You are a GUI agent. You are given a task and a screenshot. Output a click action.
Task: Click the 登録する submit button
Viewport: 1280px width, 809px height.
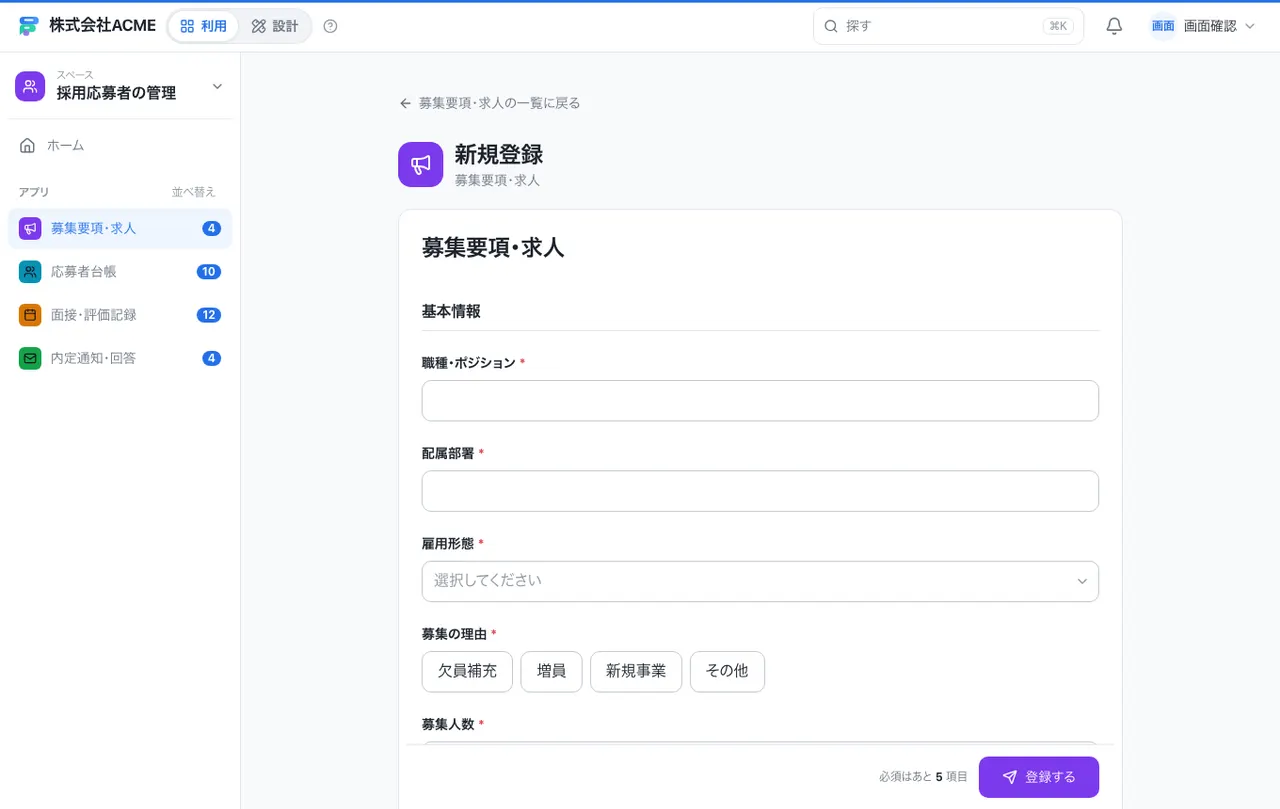[1039, 777]
